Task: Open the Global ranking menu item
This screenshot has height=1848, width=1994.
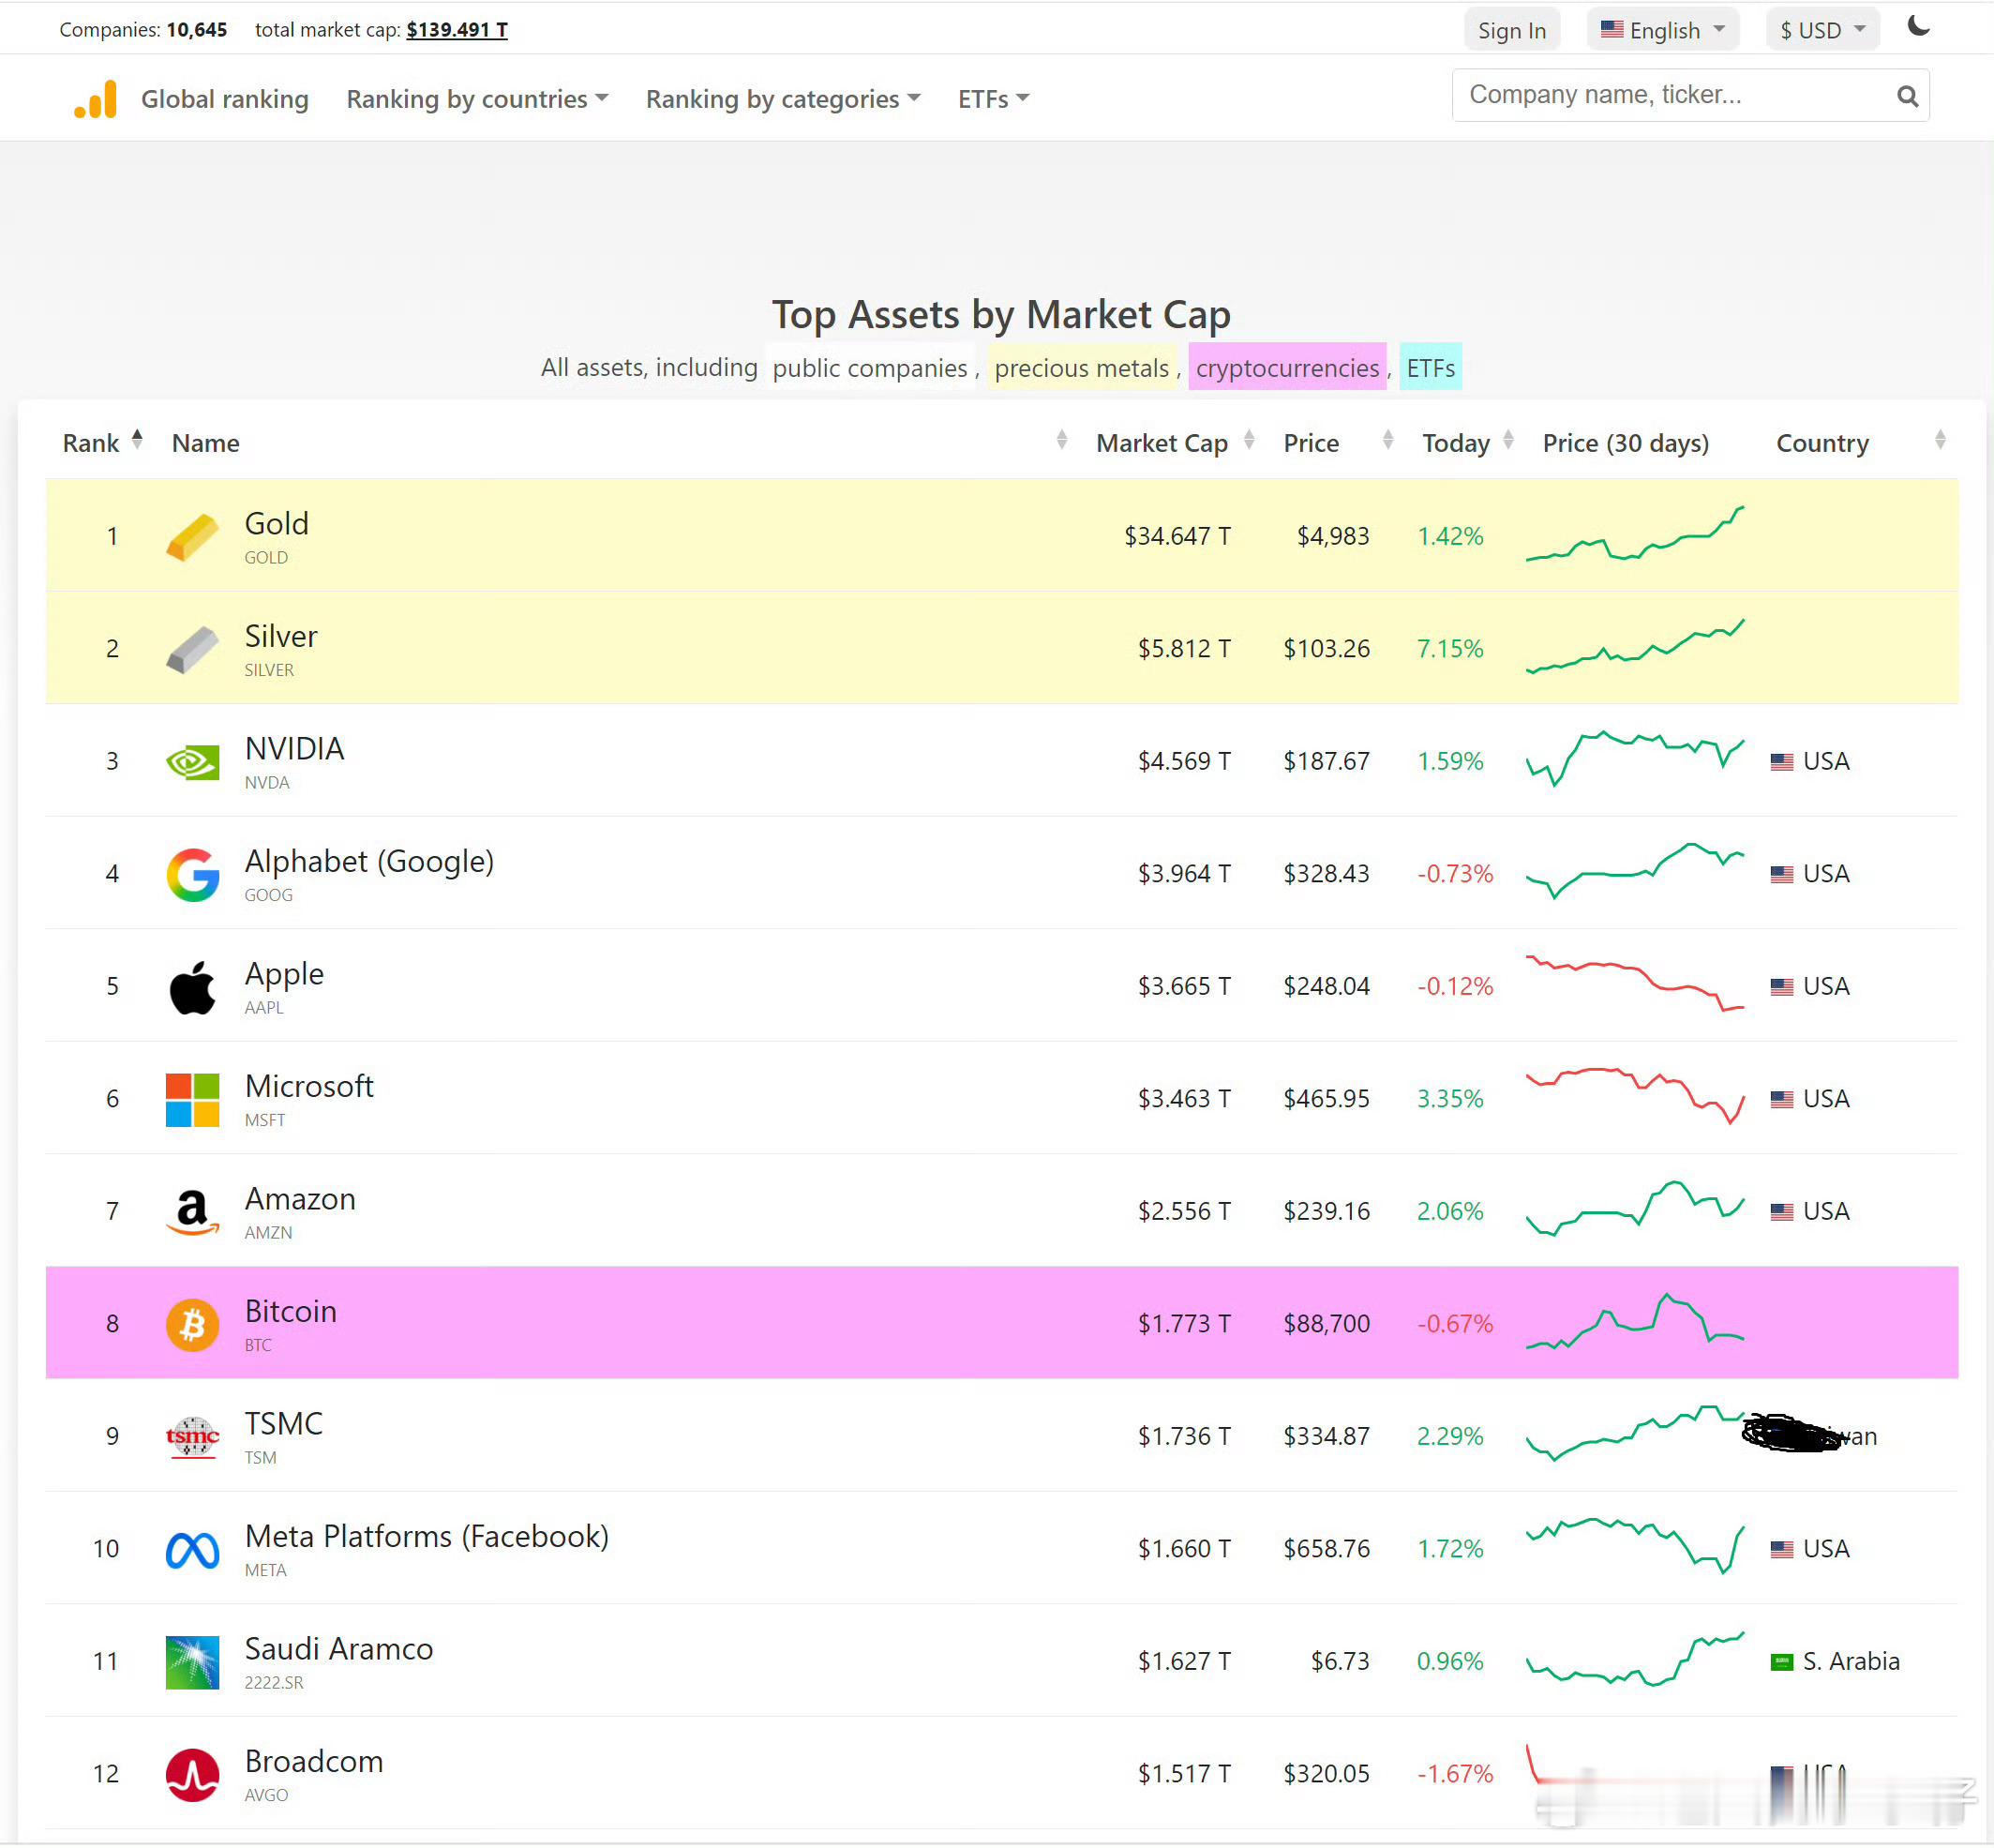Action: (x=225, y=99)
